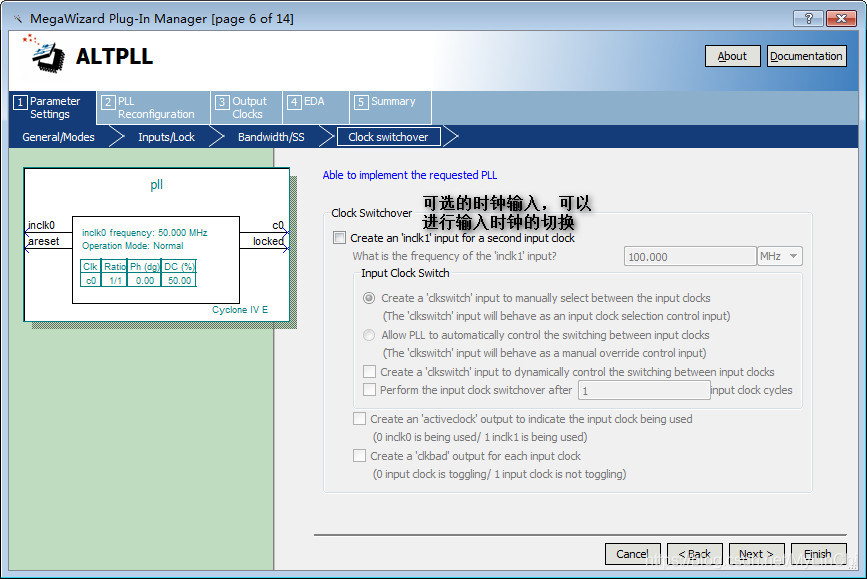867x579 pixels.
Task: Click the c0 output port label
Action: pos(278,225)
